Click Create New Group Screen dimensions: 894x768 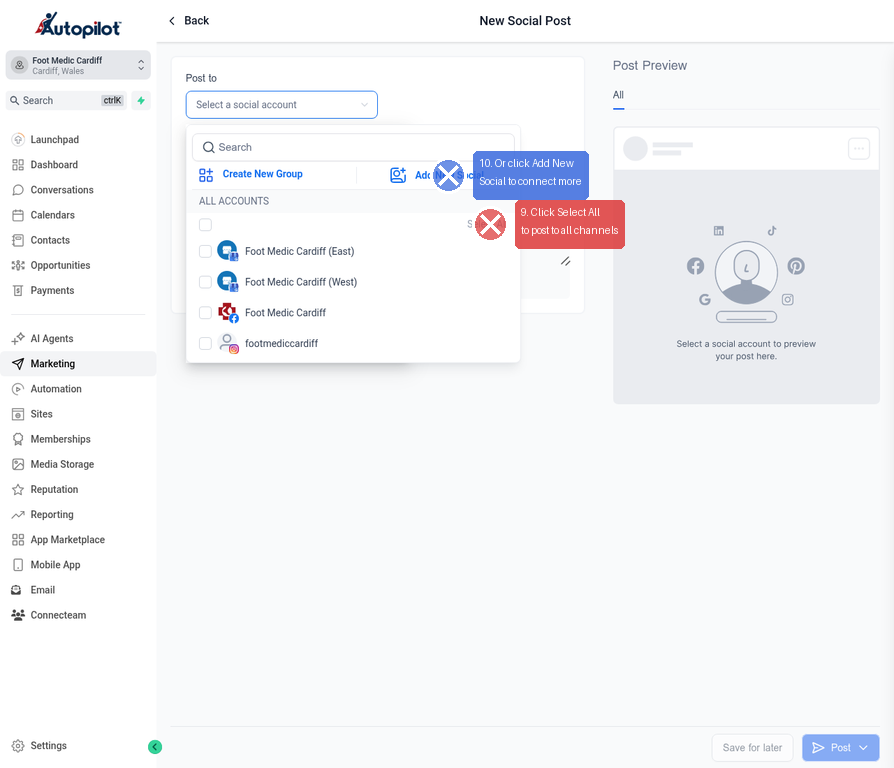tap(262, 174)
